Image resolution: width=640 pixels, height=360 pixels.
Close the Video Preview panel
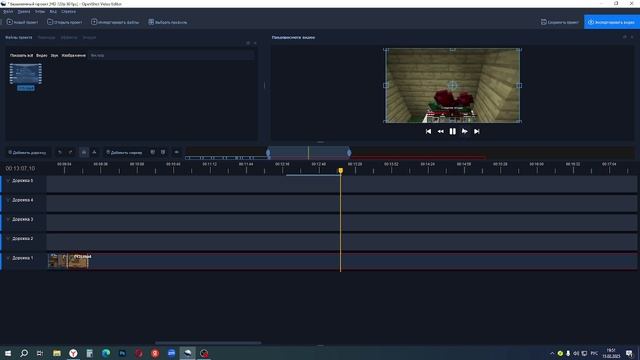pyautogui.click(x=632, y=37)
